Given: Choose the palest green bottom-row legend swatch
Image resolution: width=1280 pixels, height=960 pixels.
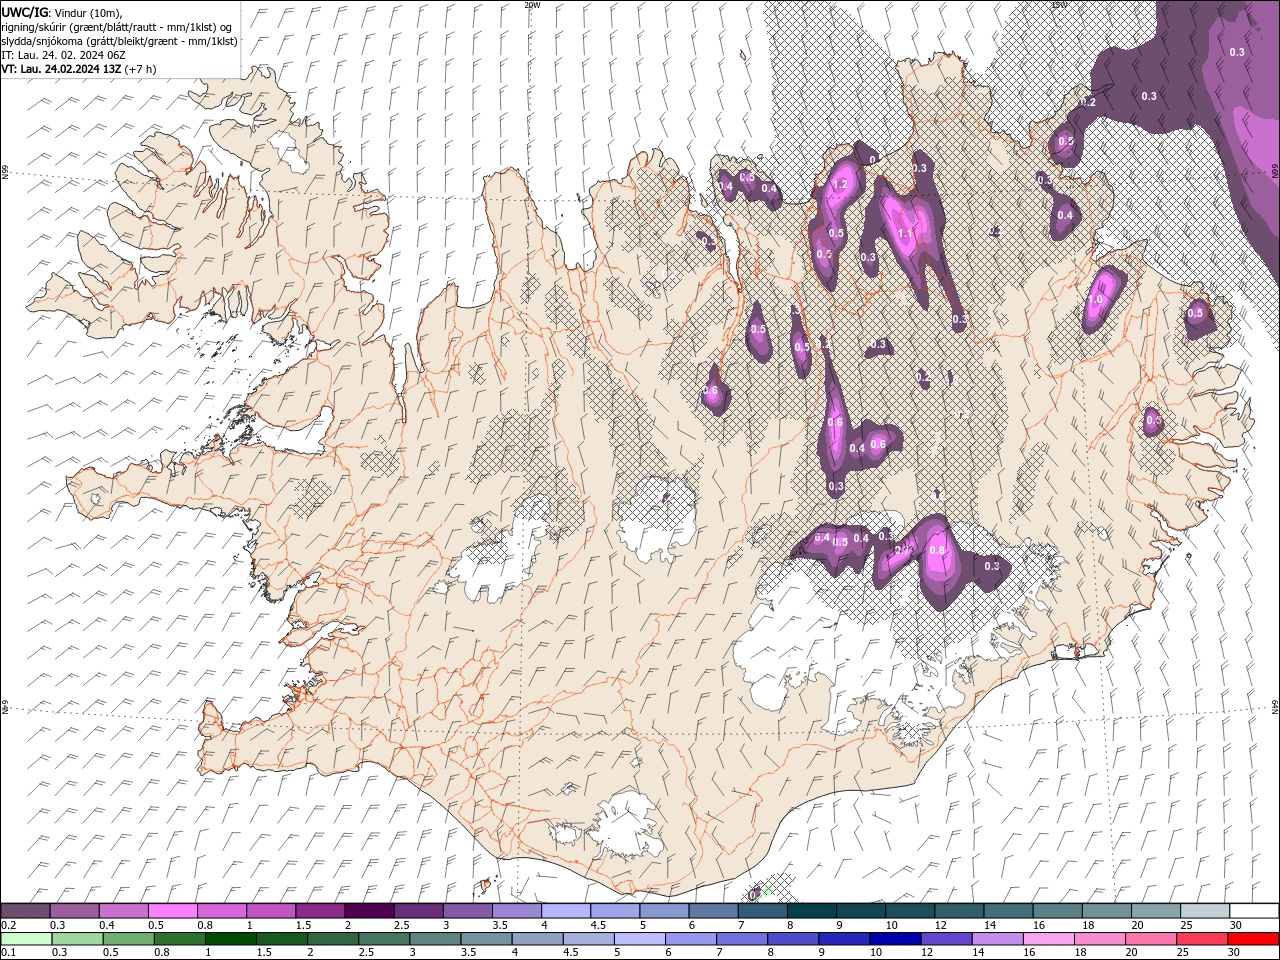Looking at the screenshot, I should tap(25, 939).
